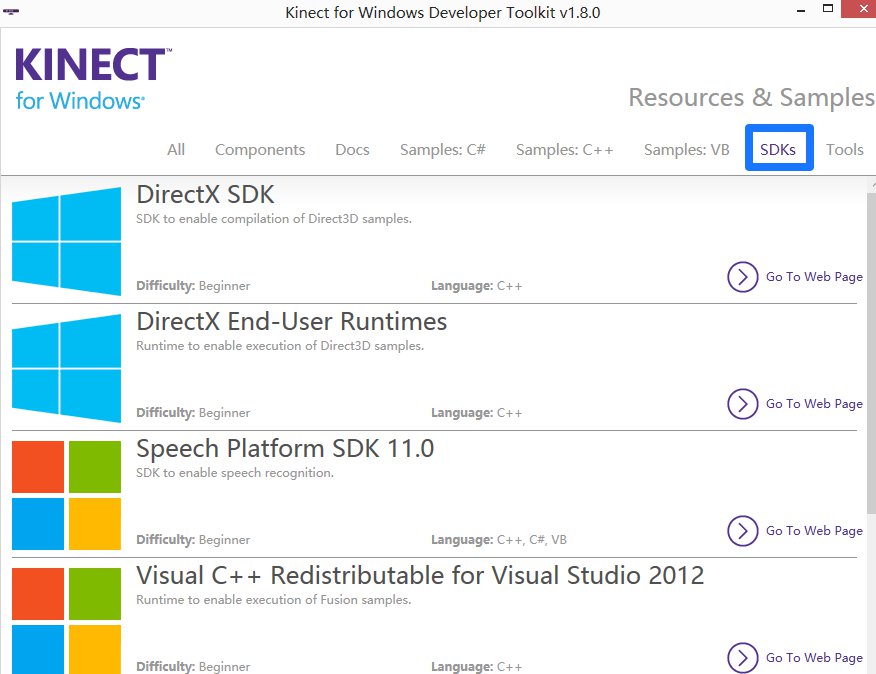Viewport: 876px width, 674px height.
Task: Open Go To Web Page for Visual C++ Redistributable
Action: click(814, 657)
